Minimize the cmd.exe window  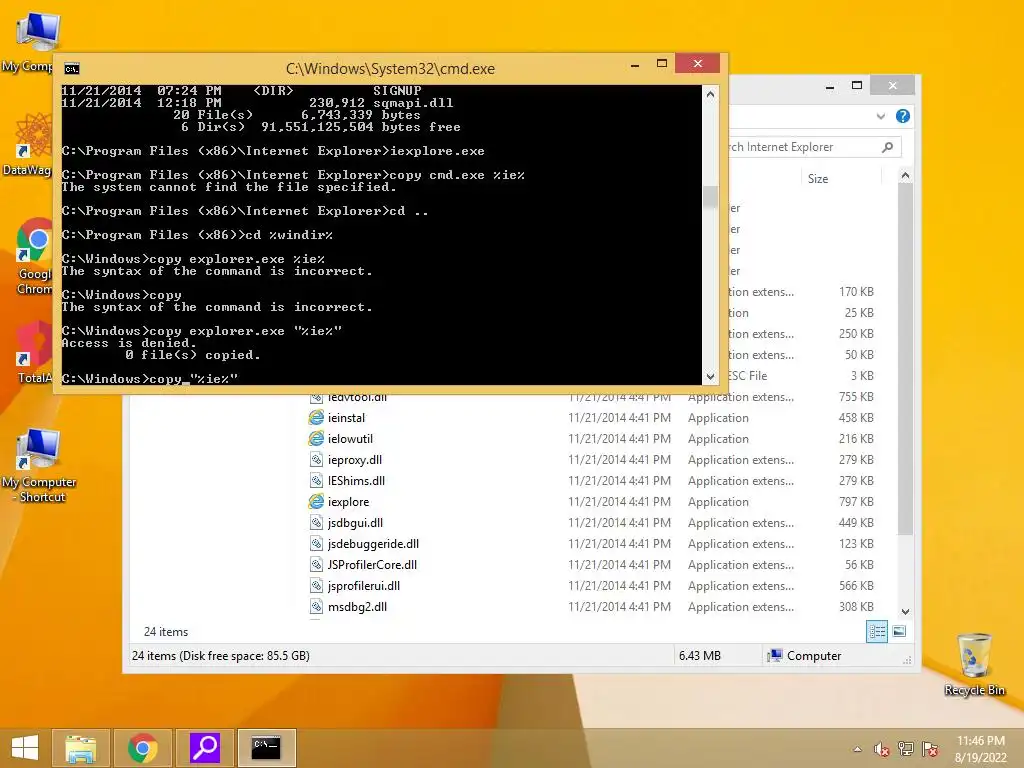[635, 64]
